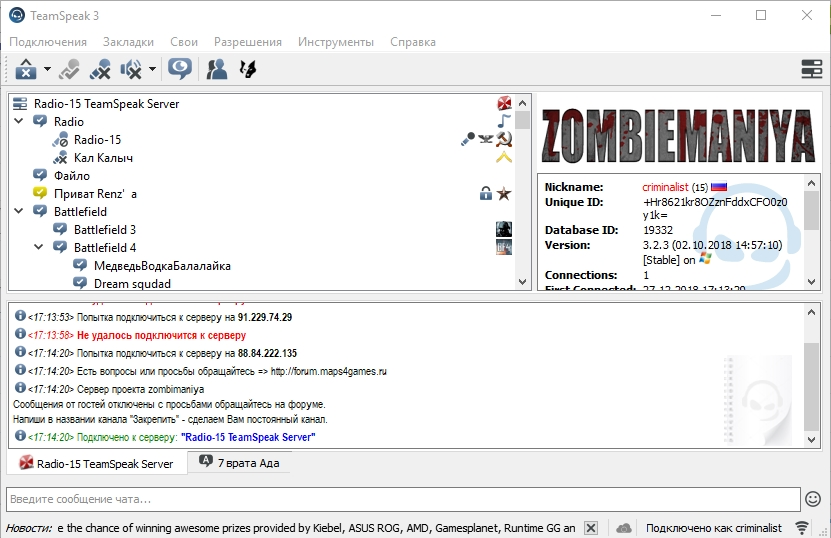Click 'Подключено как criminalist' status text
The height and width of the screenshot is (538, 831).
coord(713,528)
